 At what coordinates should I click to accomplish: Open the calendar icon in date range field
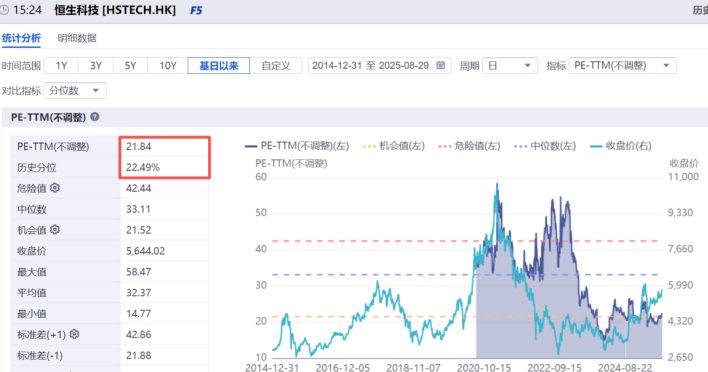441,65
